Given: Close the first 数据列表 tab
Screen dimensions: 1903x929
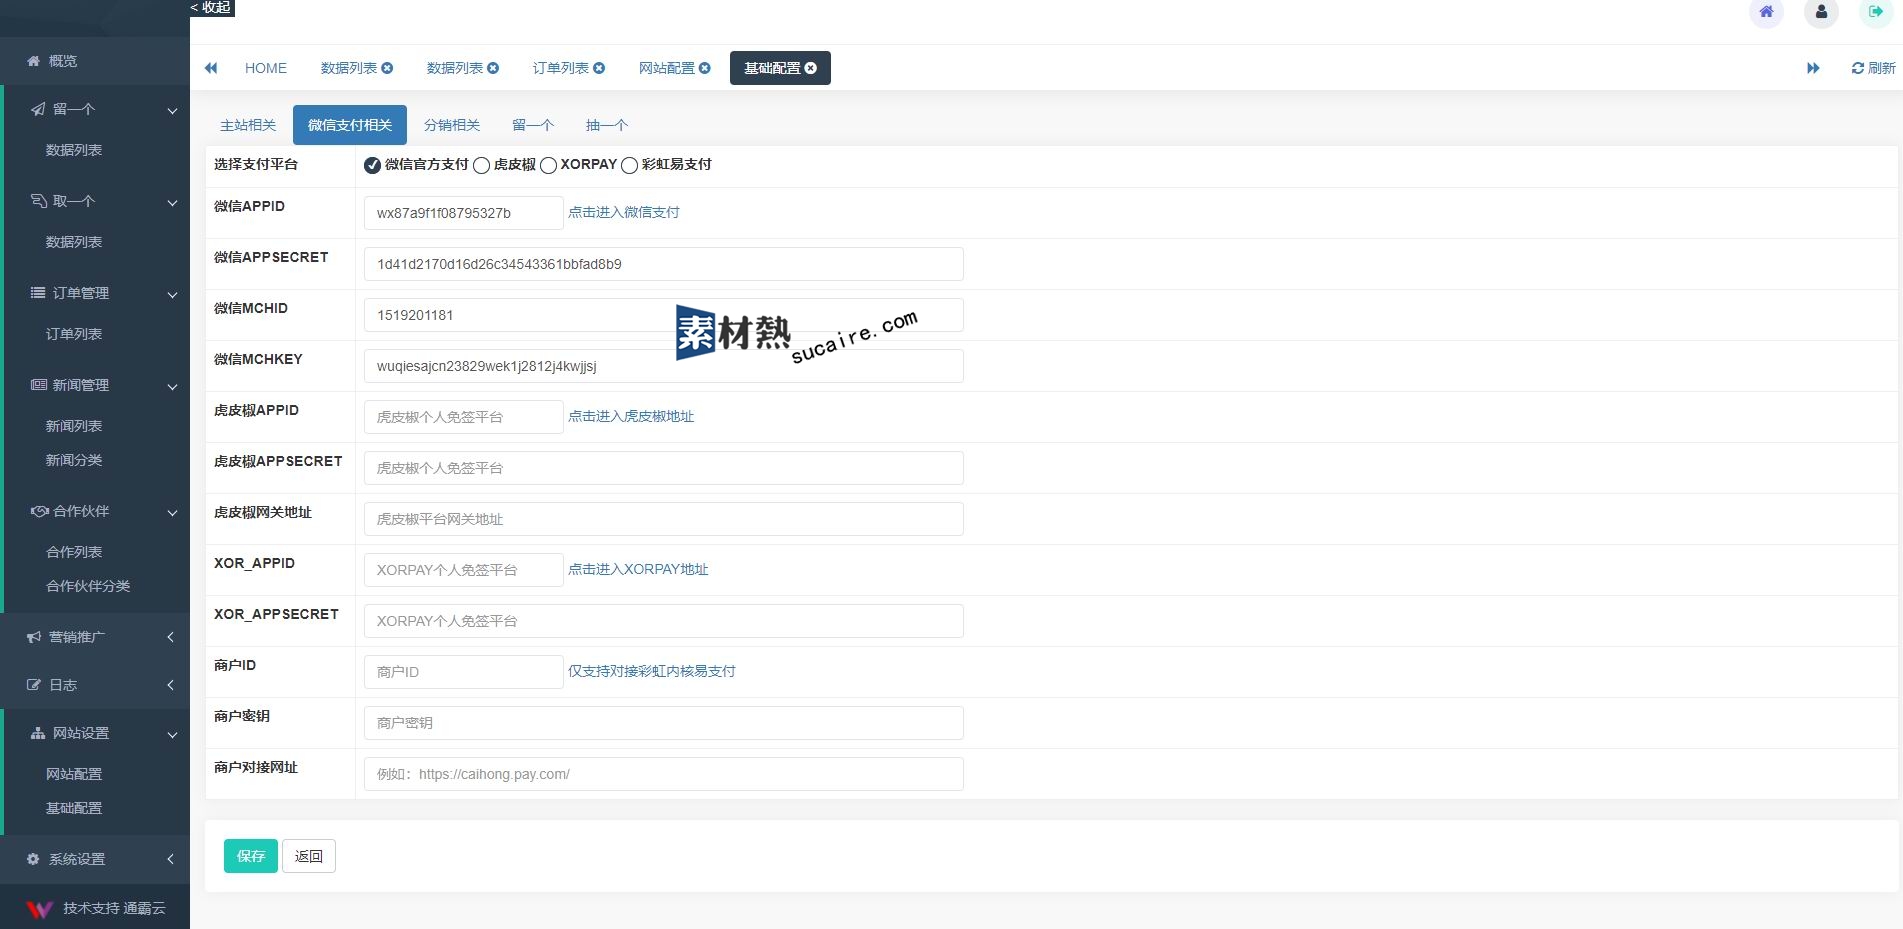Looking at the screenshot, I should (x=387, y=68).
